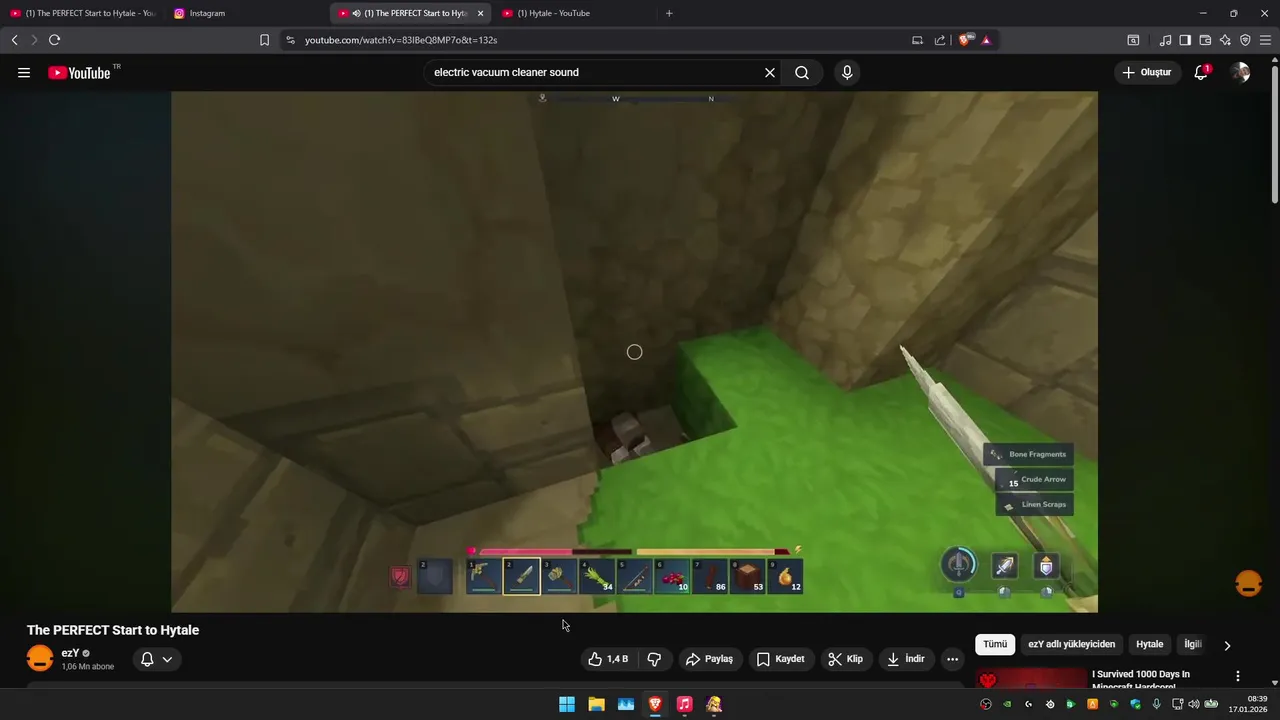Select the ezY adlı yükleyiciden chip
Image resolution: width=1280 pixels, height=720 pixels.
coord(1071,645)
